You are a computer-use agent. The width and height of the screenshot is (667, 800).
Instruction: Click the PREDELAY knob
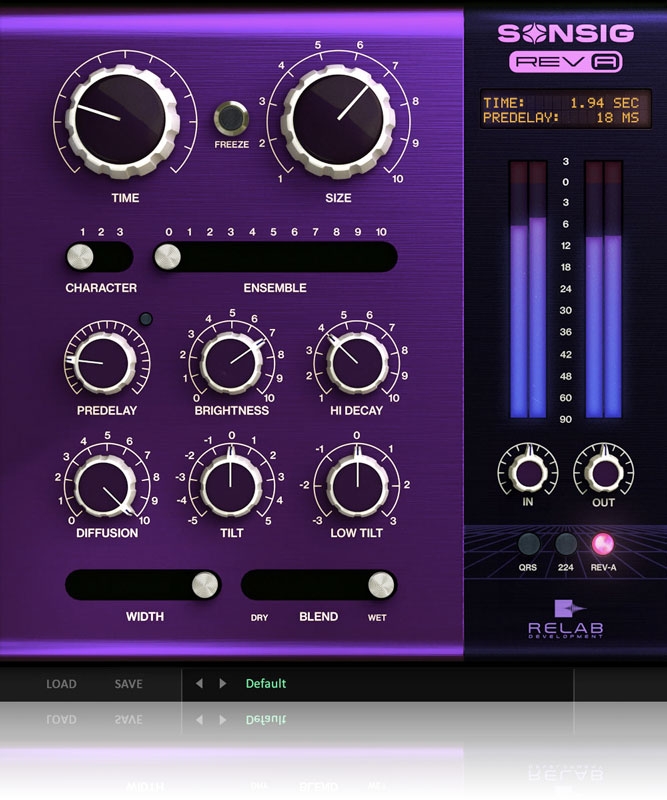click(x=100, y=362)
